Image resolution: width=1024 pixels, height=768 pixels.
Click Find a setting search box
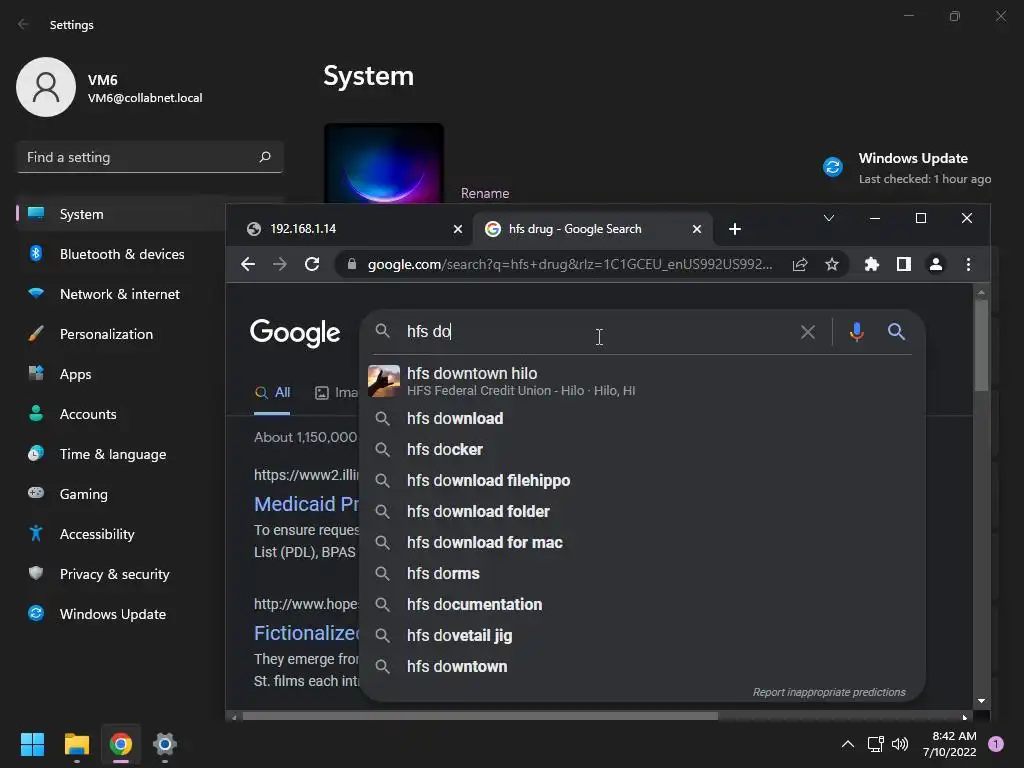150,157
